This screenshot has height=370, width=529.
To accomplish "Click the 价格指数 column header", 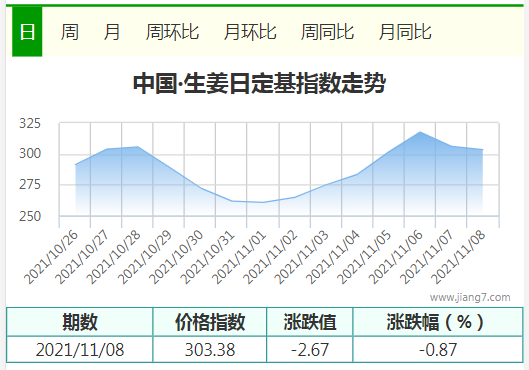I will (x=210, y=322).
